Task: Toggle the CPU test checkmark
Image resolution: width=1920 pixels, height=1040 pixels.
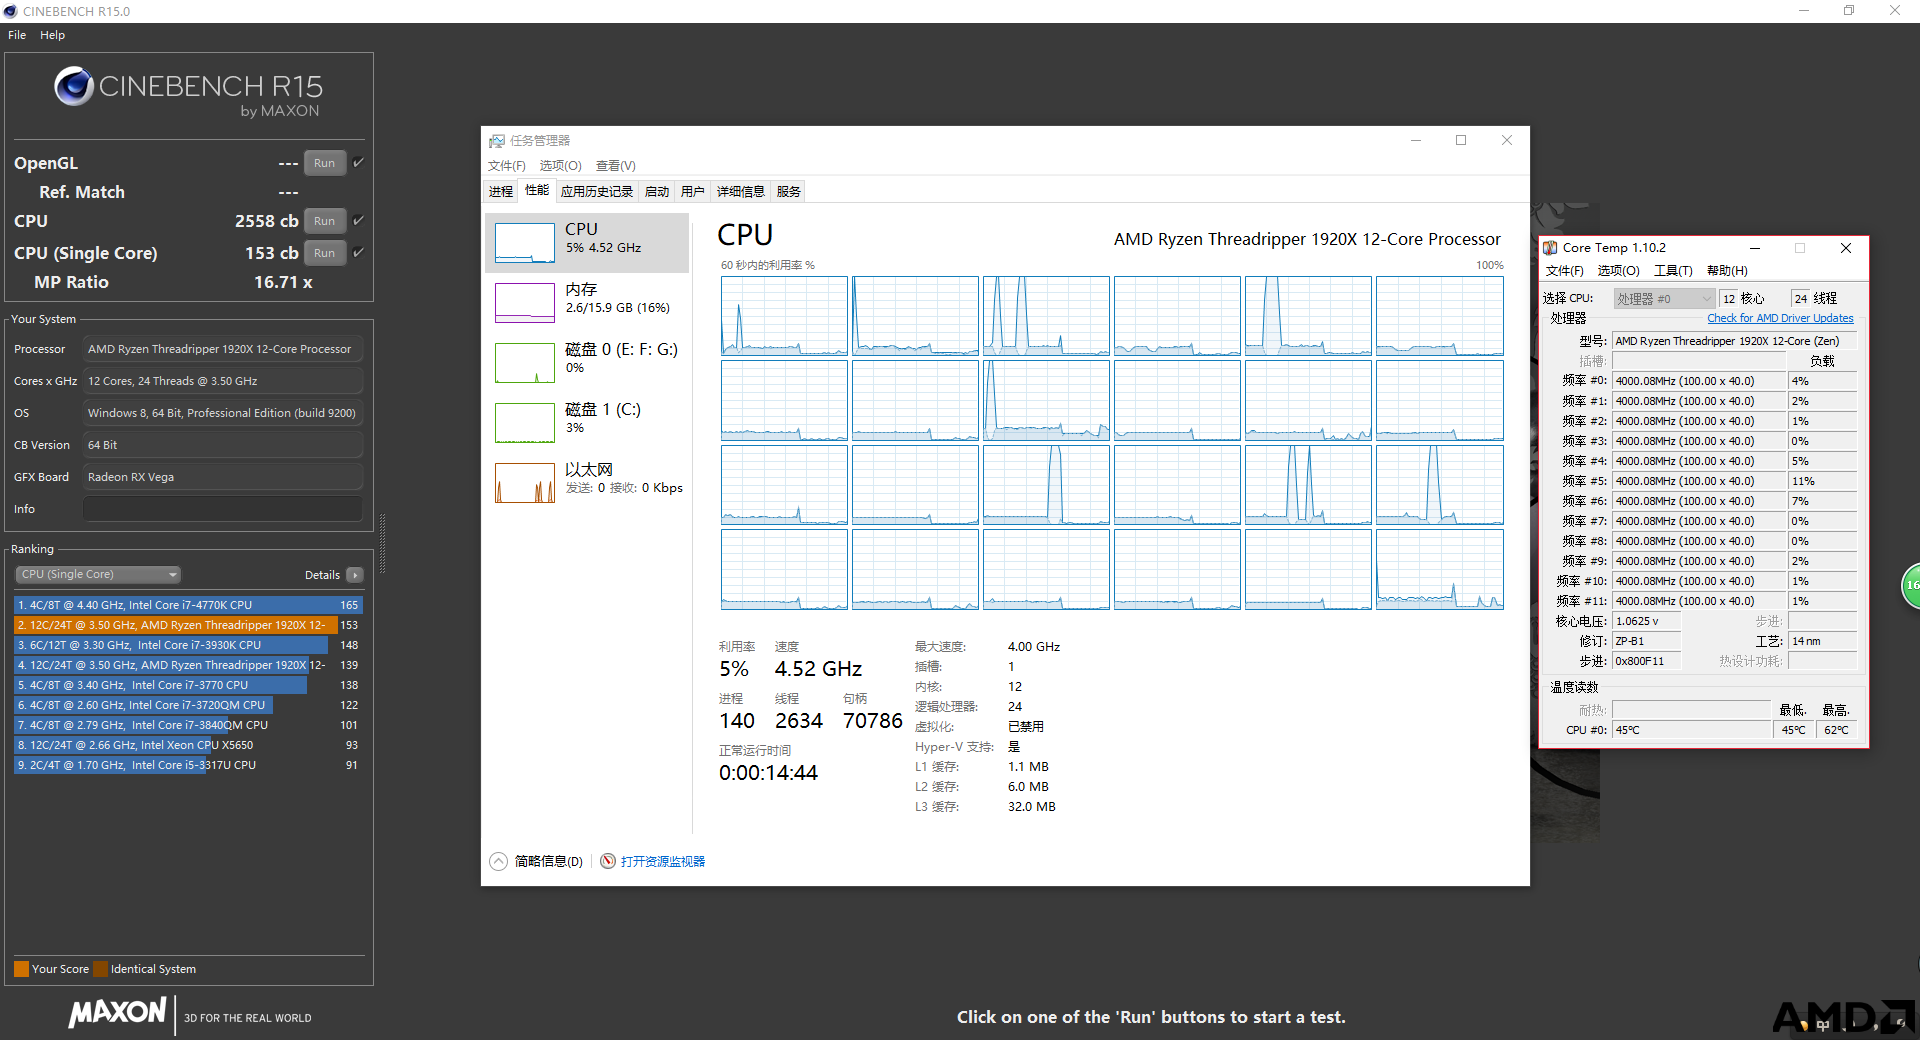Action: pos(358,220)
